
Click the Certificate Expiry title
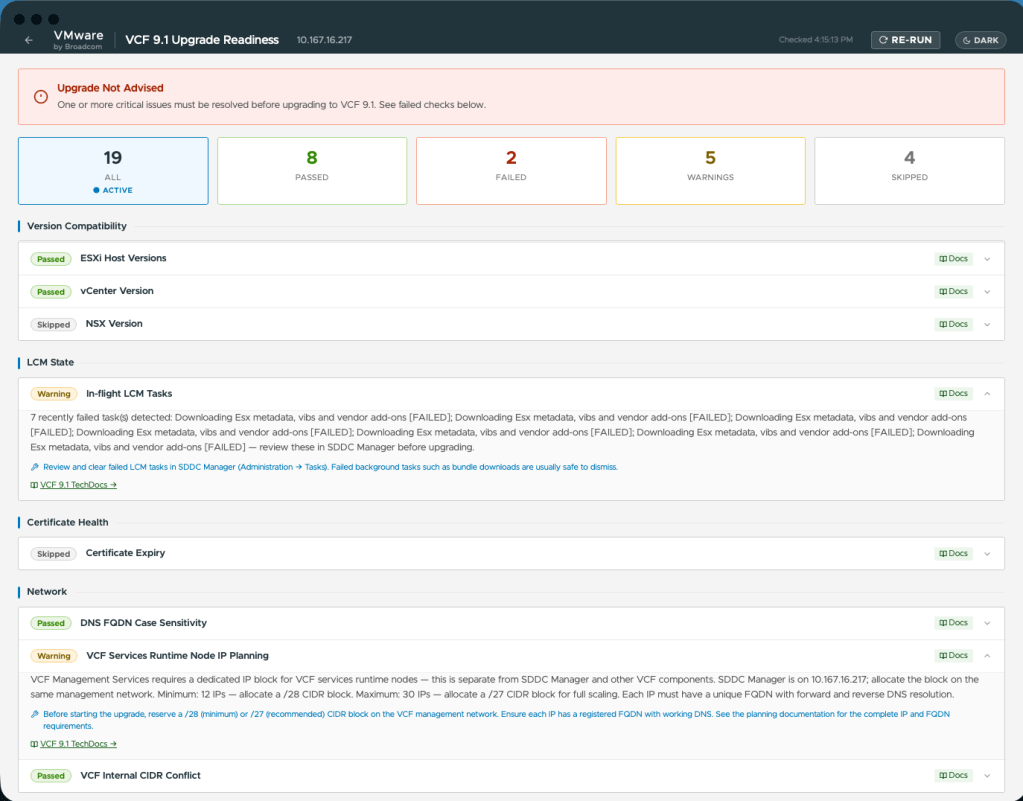pyautogui.click(x=125, y=552)
